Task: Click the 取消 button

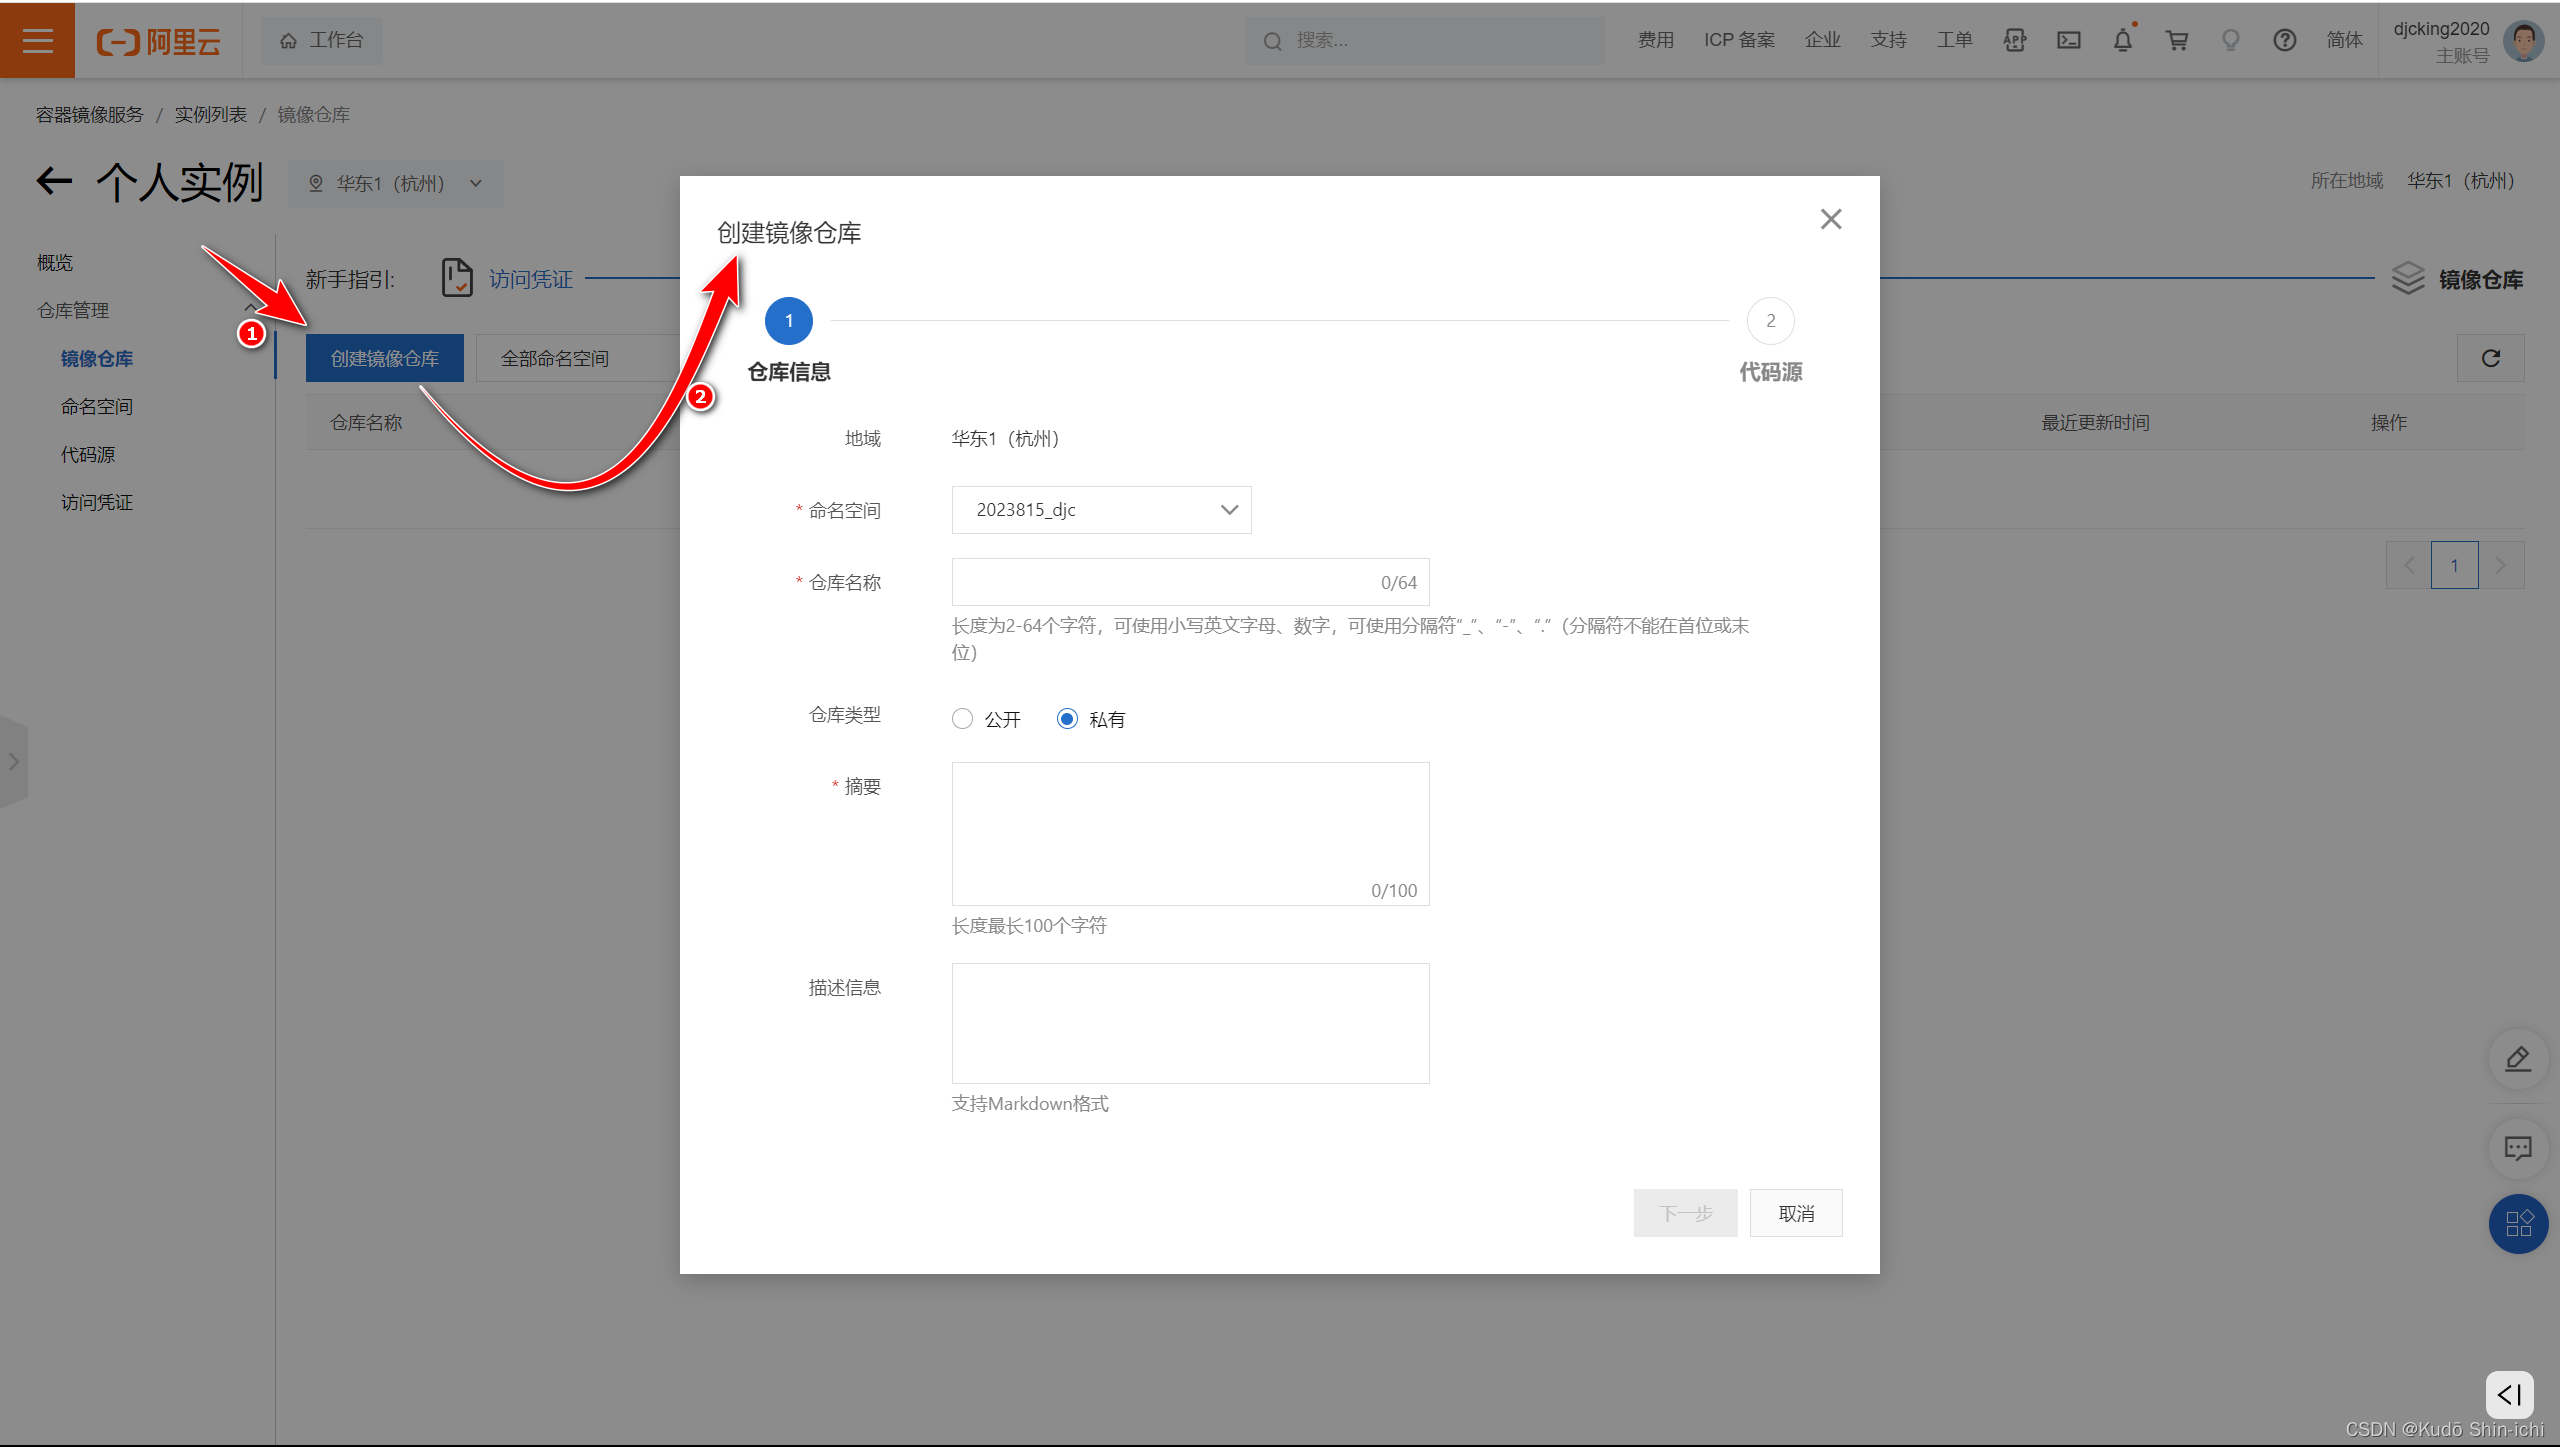Action: (1795, 1213)
